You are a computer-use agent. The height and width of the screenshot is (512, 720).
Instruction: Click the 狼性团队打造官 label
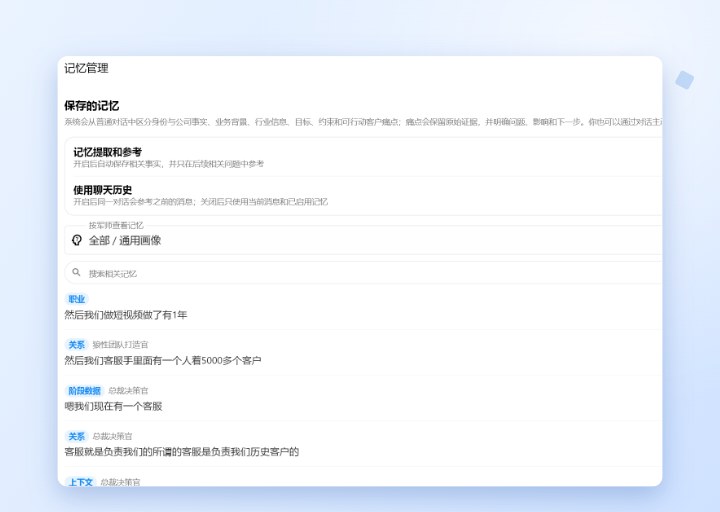coord(120,344)
